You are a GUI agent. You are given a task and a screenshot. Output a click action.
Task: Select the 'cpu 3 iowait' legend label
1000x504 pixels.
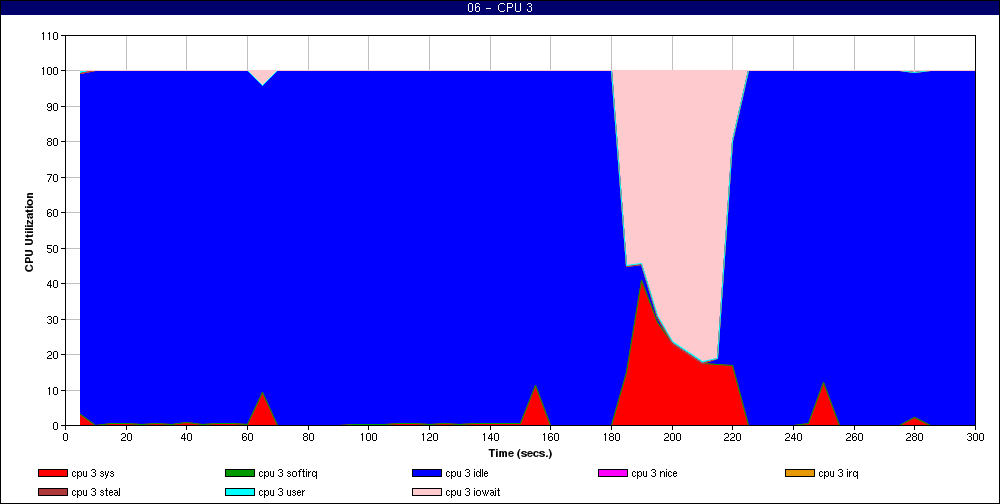click(473, 493)
